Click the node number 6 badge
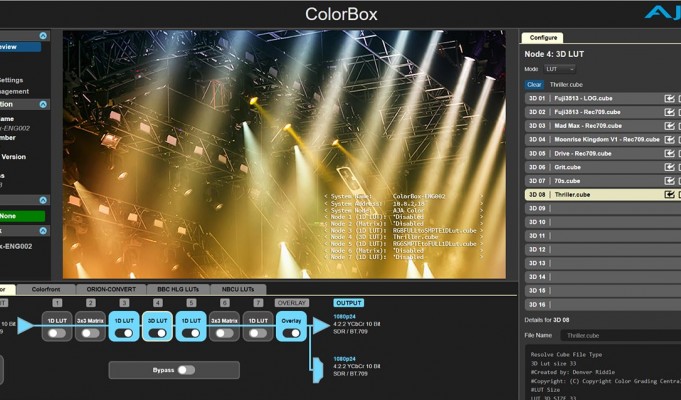This screenshot has height=400, width=681. point(225,303)
